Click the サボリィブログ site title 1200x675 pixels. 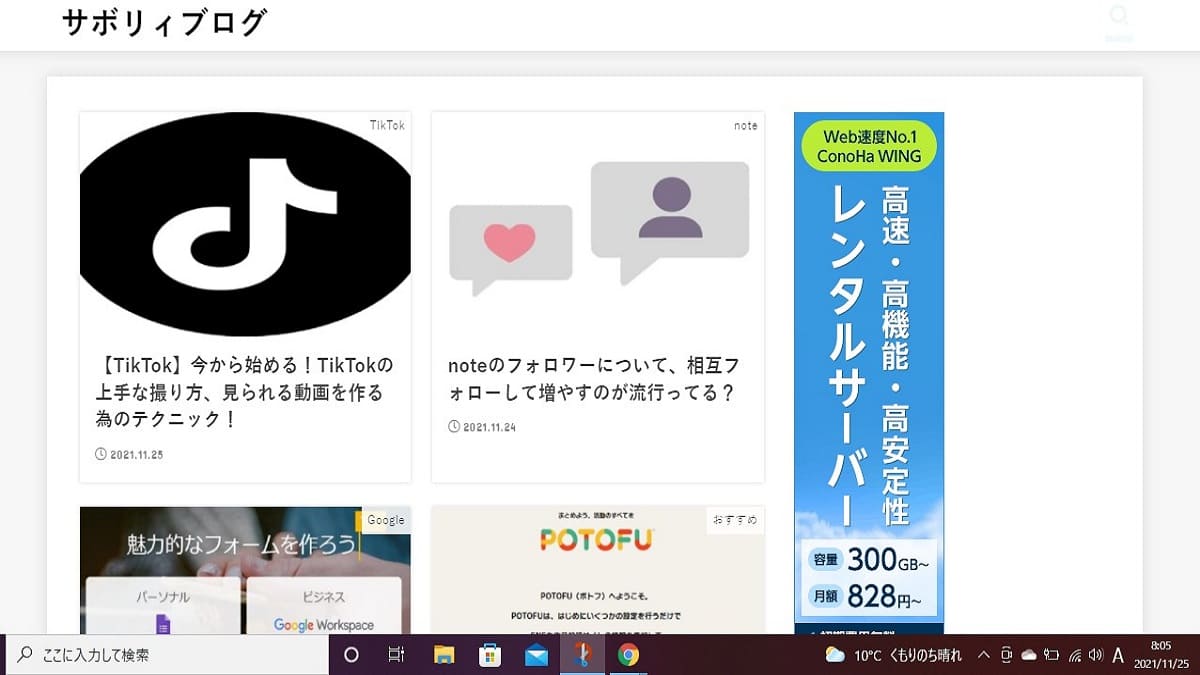click(164, 23)
